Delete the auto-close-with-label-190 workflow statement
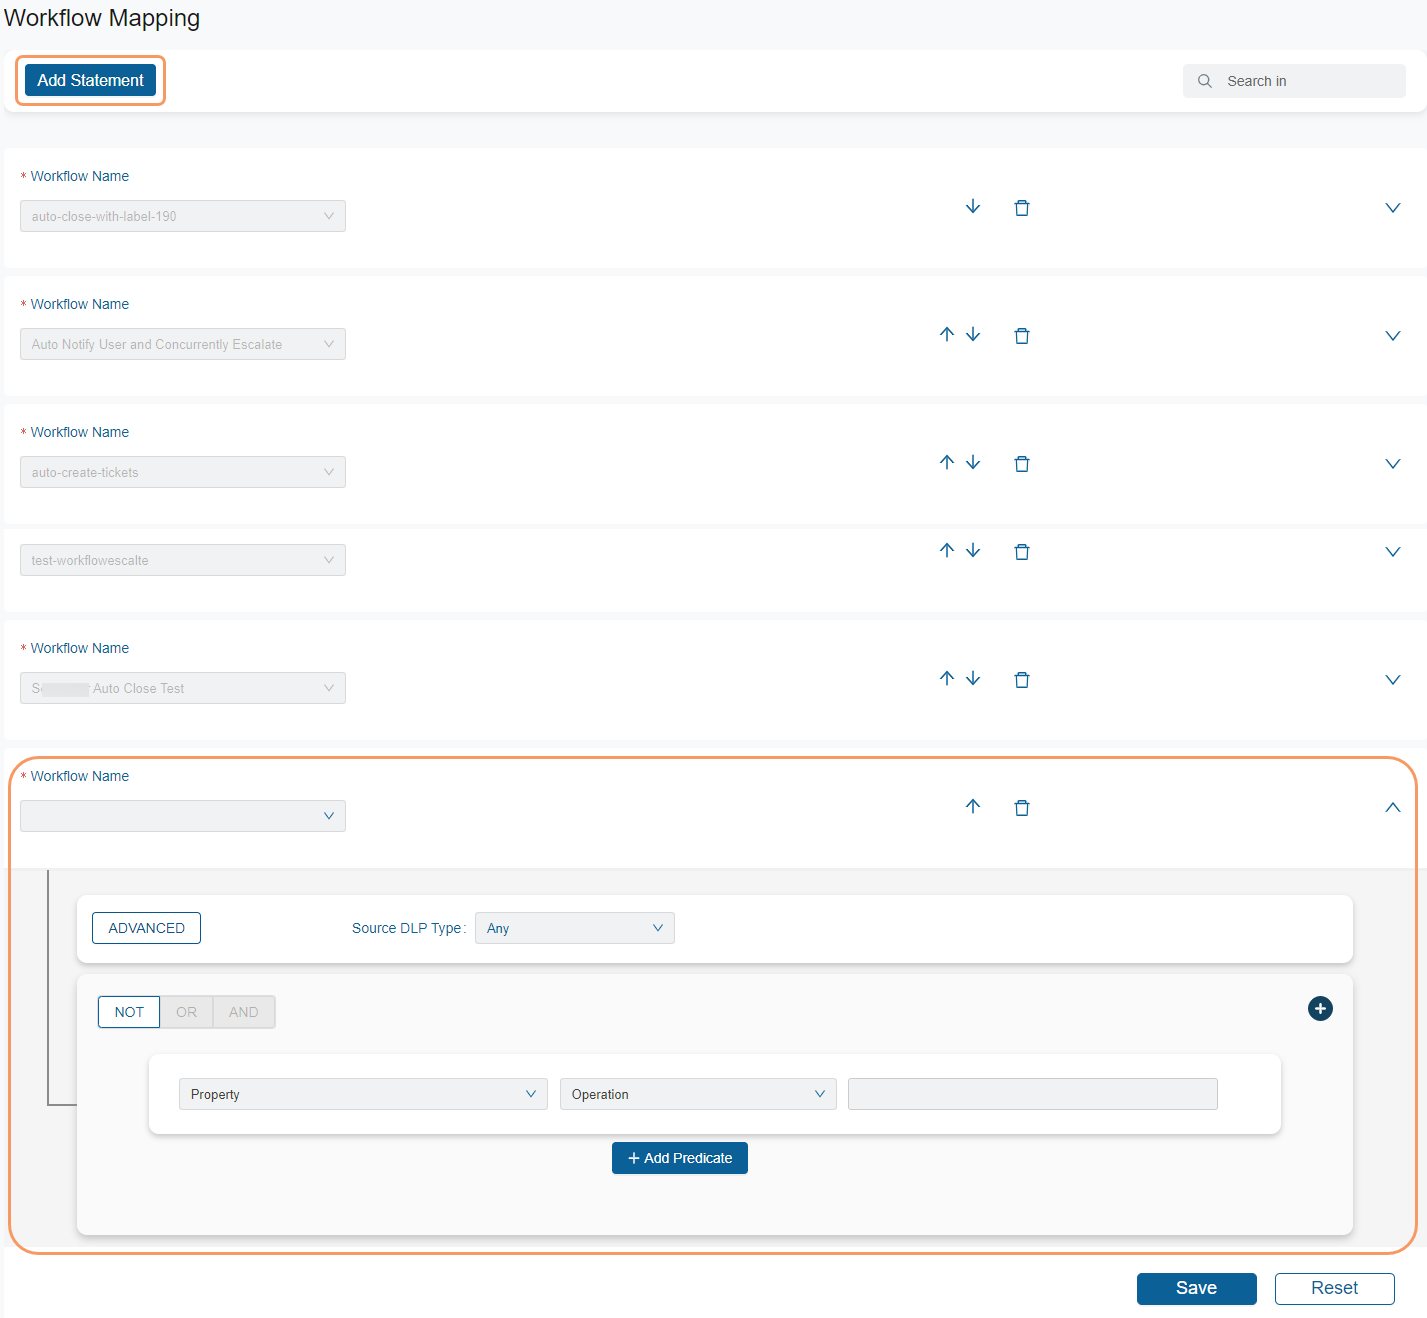The image size is (1427, 1318). (1021, 208)
